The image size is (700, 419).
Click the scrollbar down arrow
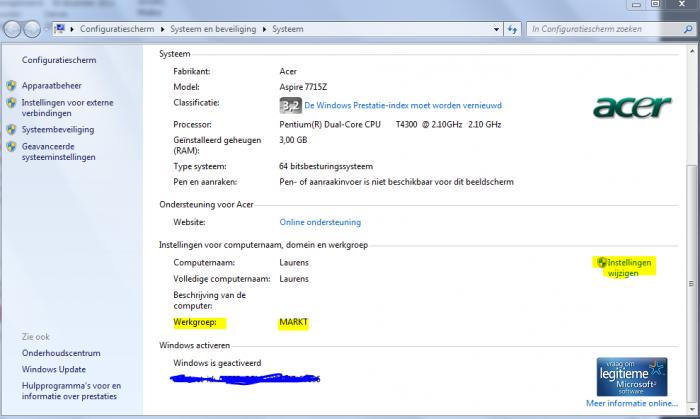click(x=692, y=408)
